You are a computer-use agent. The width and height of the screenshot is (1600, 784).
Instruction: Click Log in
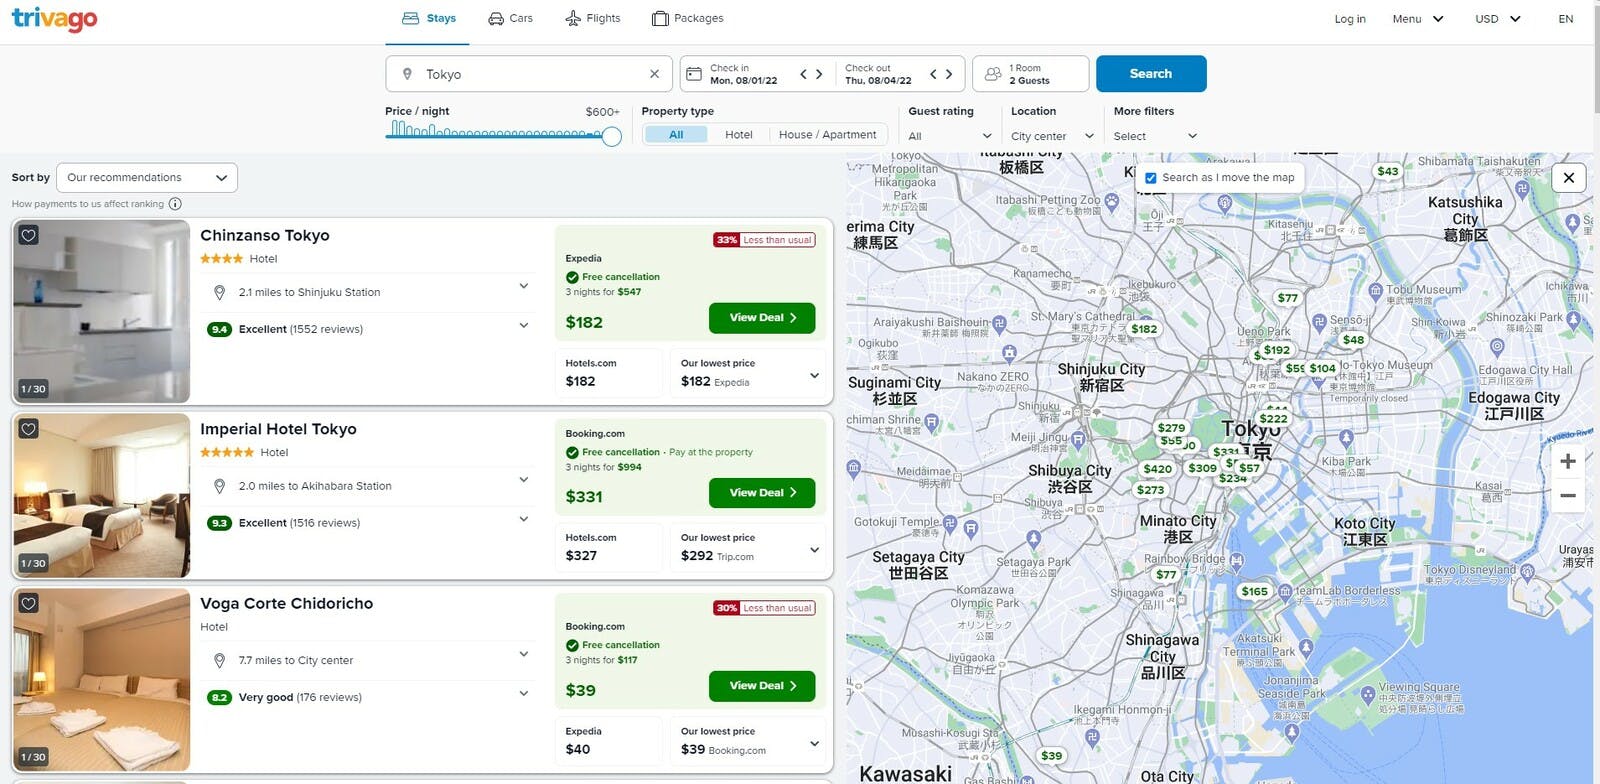[x=1349, y=19]
